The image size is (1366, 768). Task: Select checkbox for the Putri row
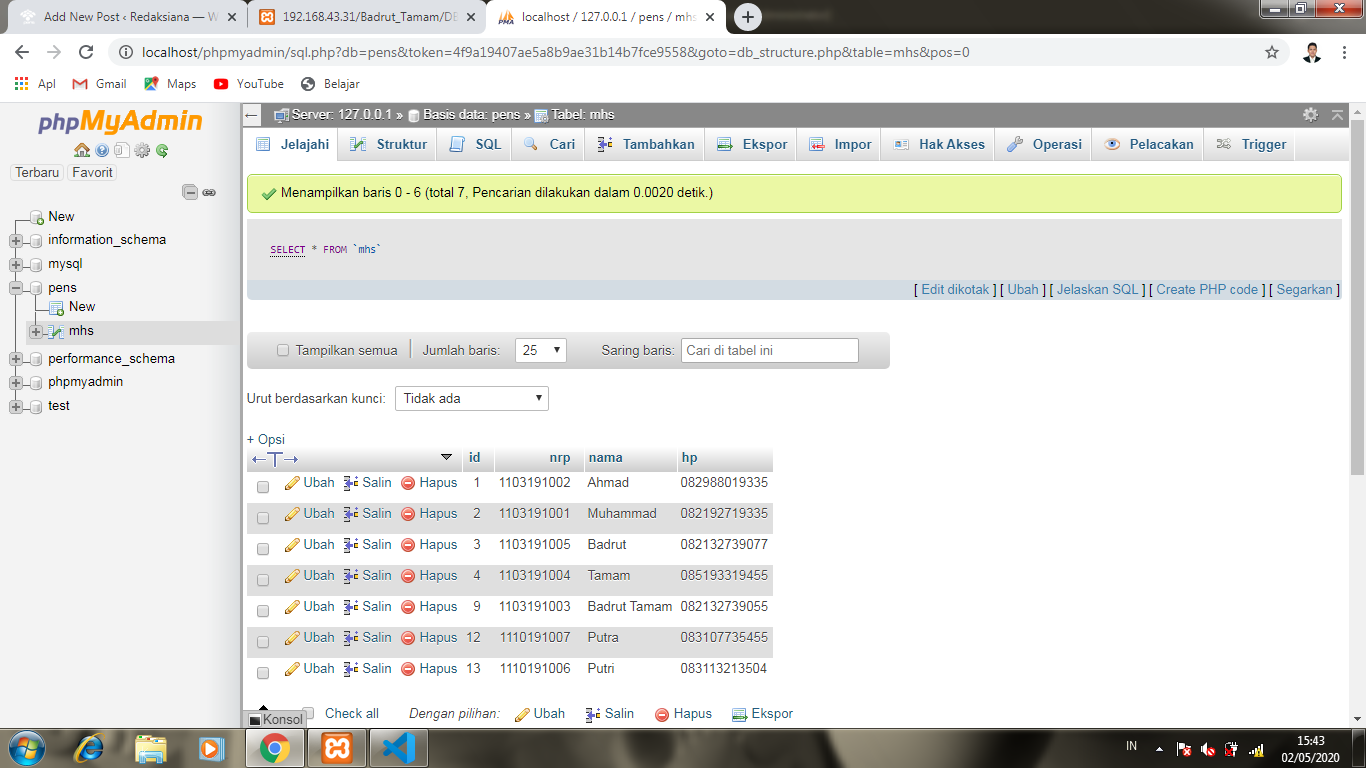(x=263, y=673)
